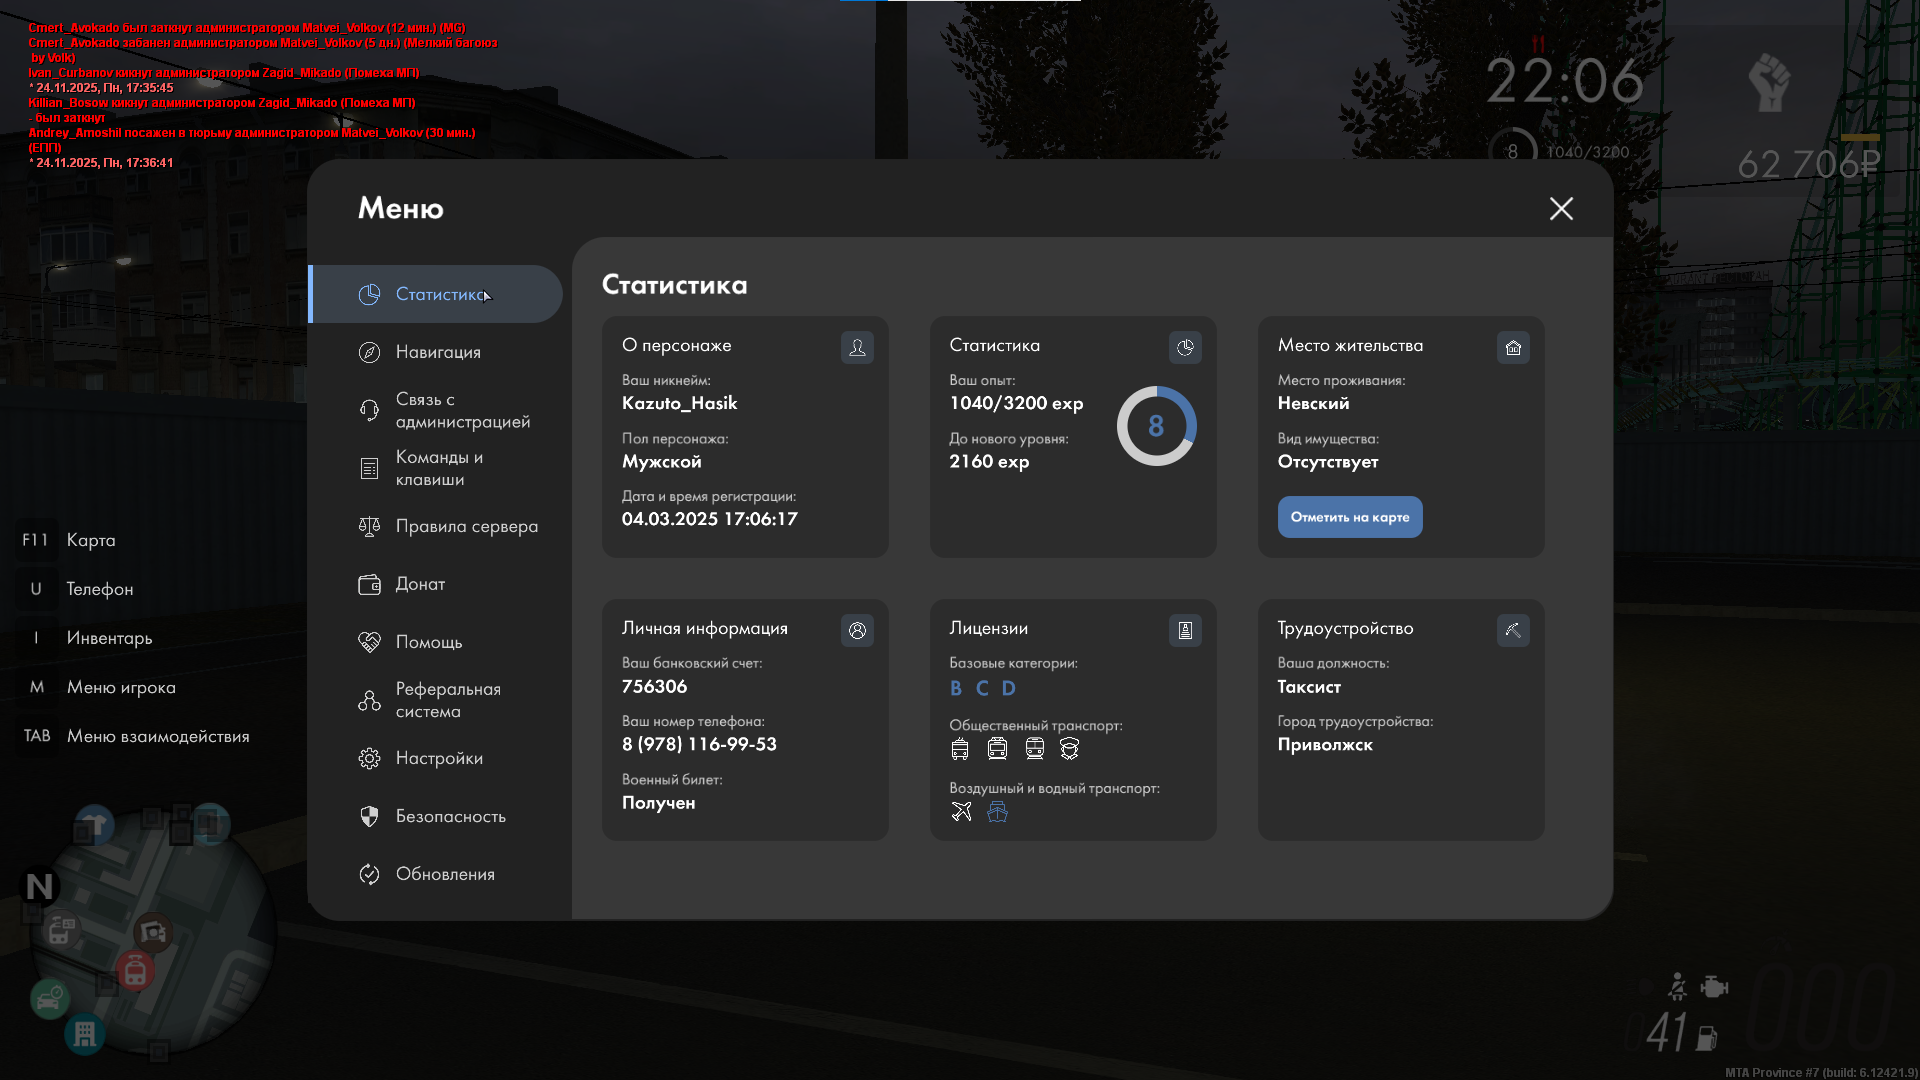Select Команды и клавиши menu entry

(x=439, y=468)
